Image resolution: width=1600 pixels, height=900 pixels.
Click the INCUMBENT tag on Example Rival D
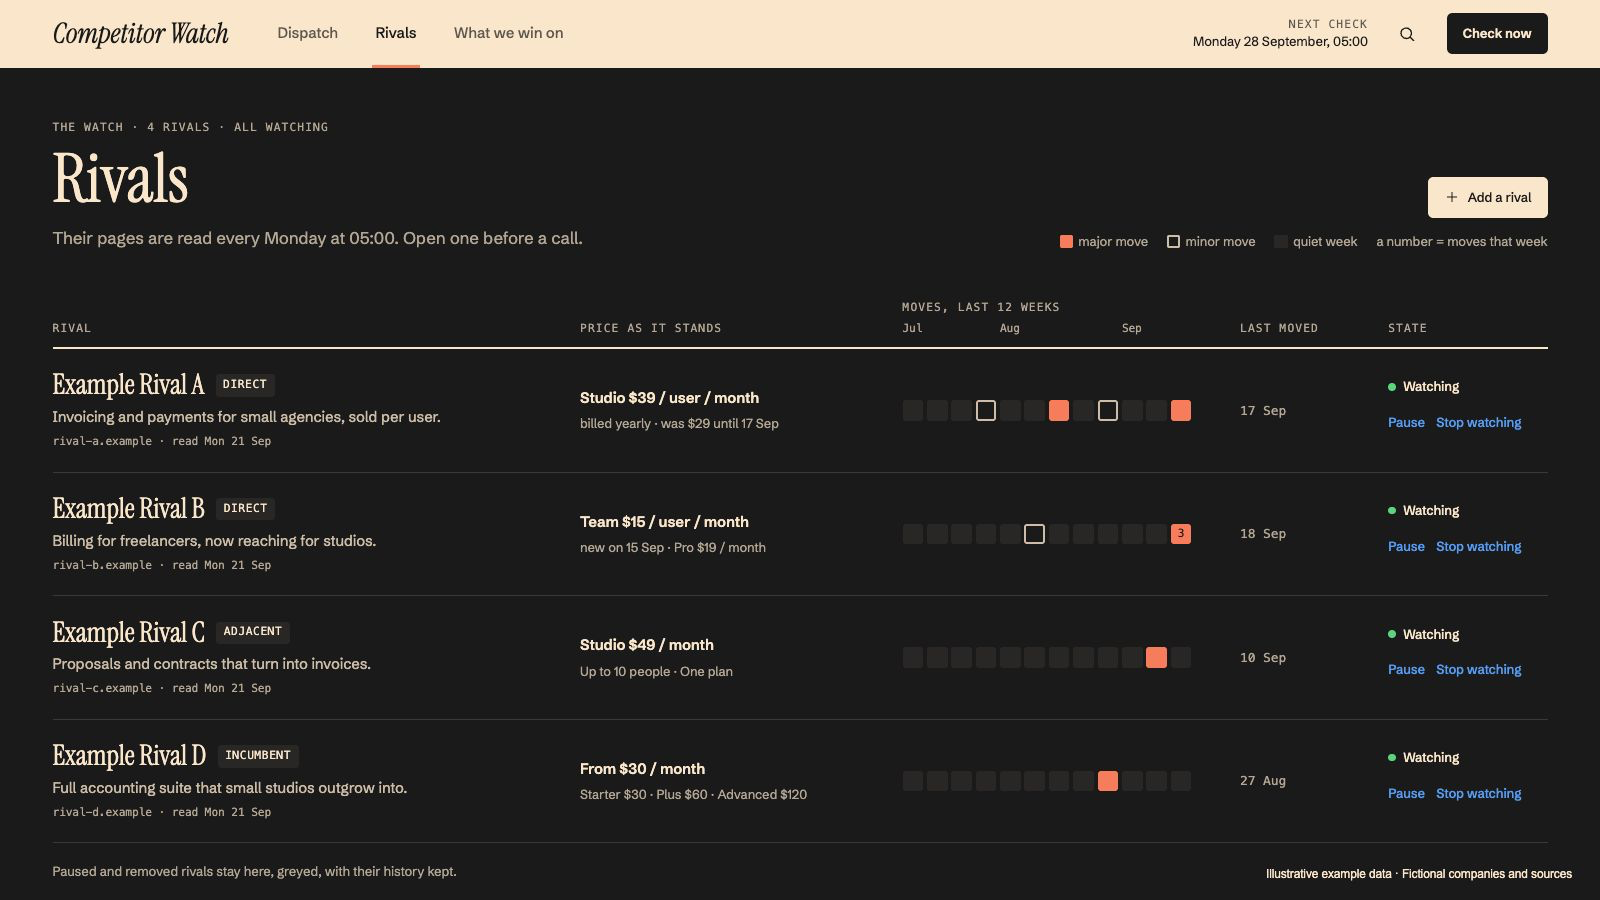coord(258,756)
